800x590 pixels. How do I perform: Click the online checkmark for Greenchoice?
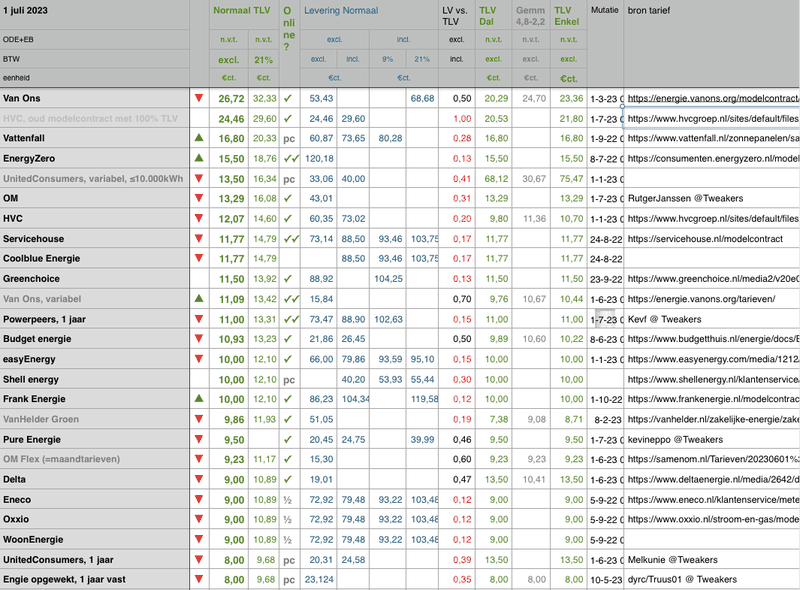pyautogui.click(x=288, y=279)
